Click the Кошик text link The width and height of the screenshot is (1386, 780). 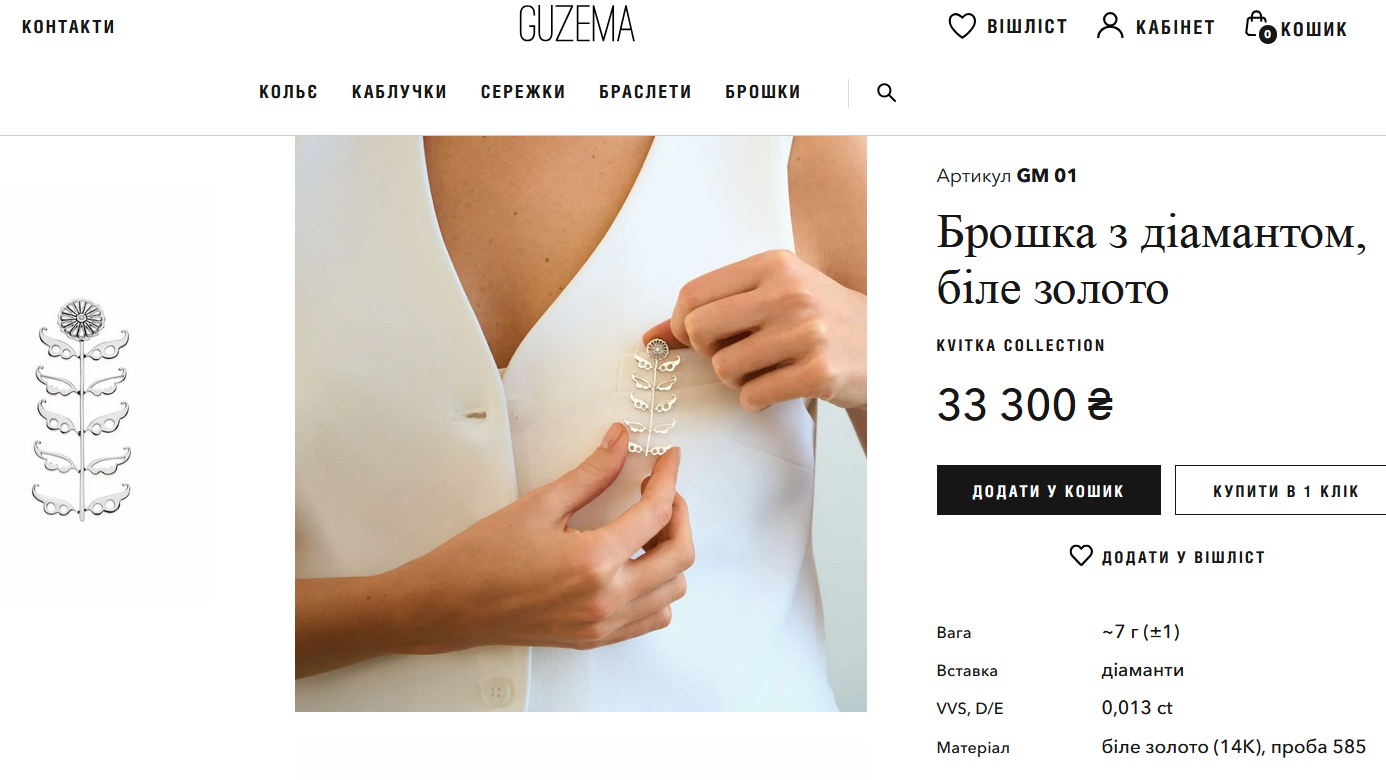point(1314,29)
